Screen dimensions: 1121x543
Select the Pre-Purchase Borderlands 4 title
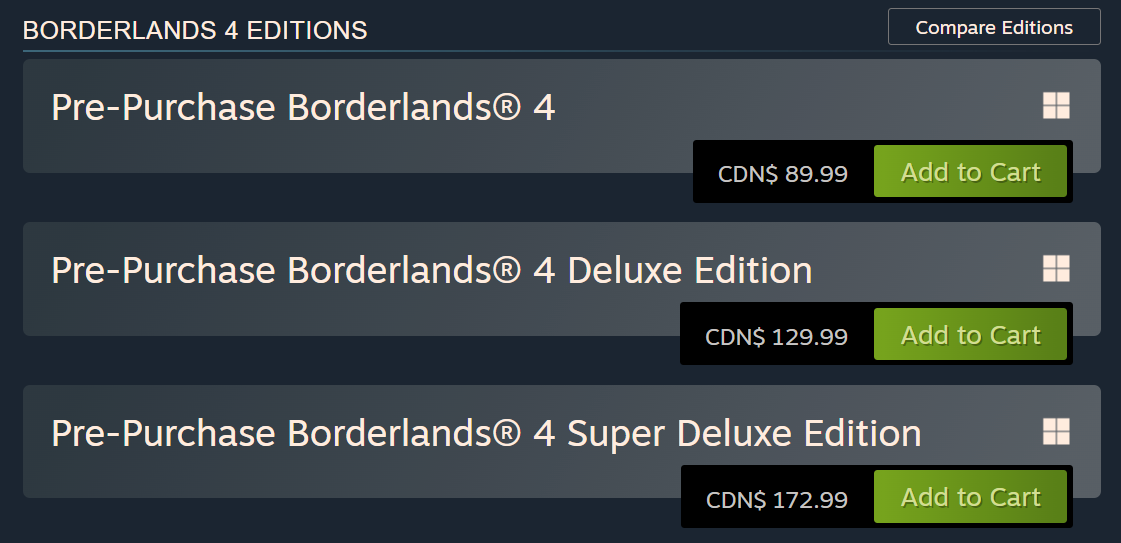point(303,108)
